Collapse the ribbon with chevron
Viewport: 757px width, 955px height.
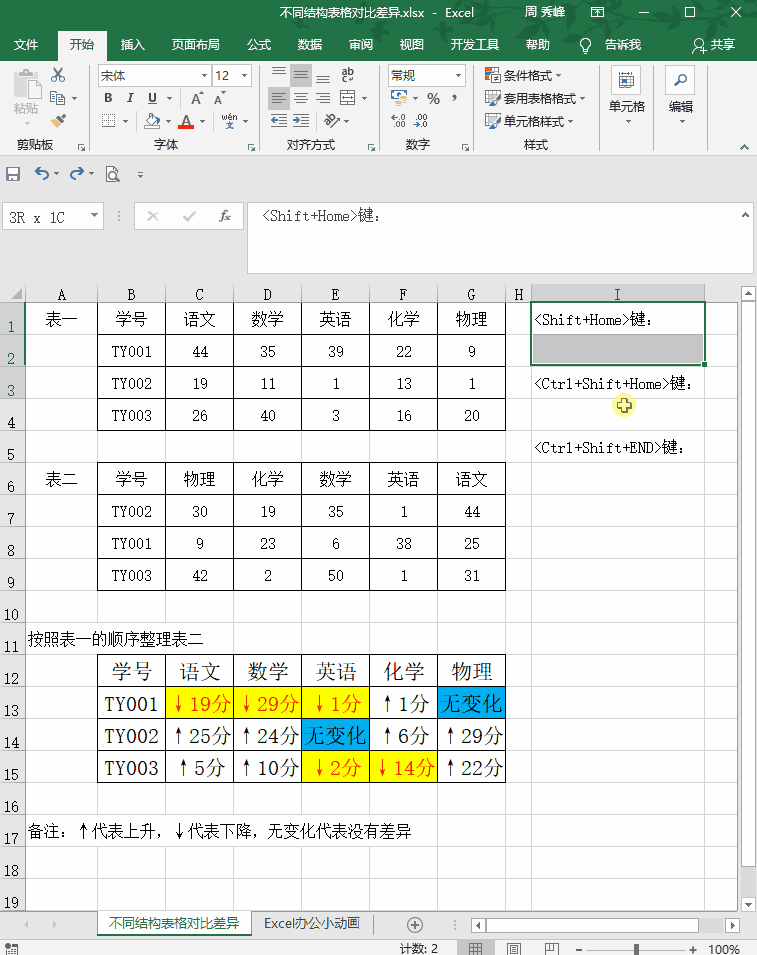[x=744, y=147]
